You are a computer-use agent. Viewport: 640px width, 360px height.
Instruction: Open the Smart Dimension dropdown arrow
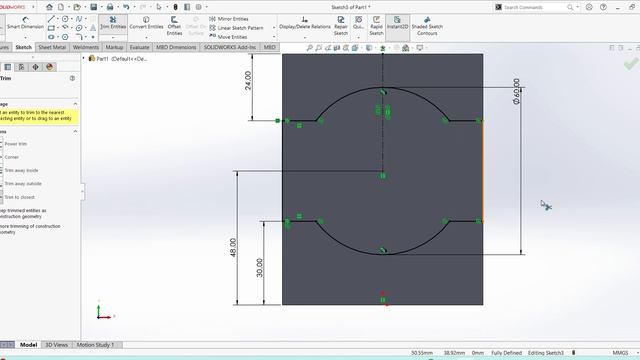tap(25, 38)
